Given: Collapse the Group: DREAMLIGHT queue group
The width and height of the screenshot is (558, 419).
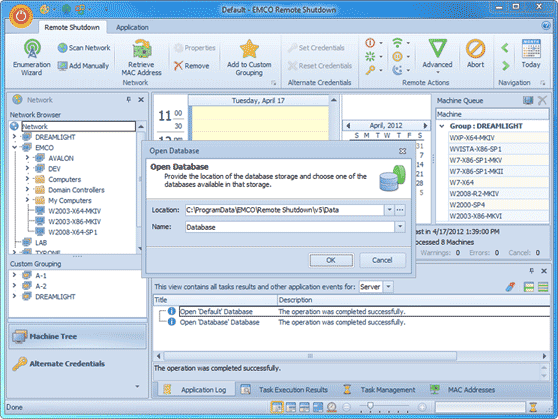Looking at the screenshot, I should (x=442, y=126).
